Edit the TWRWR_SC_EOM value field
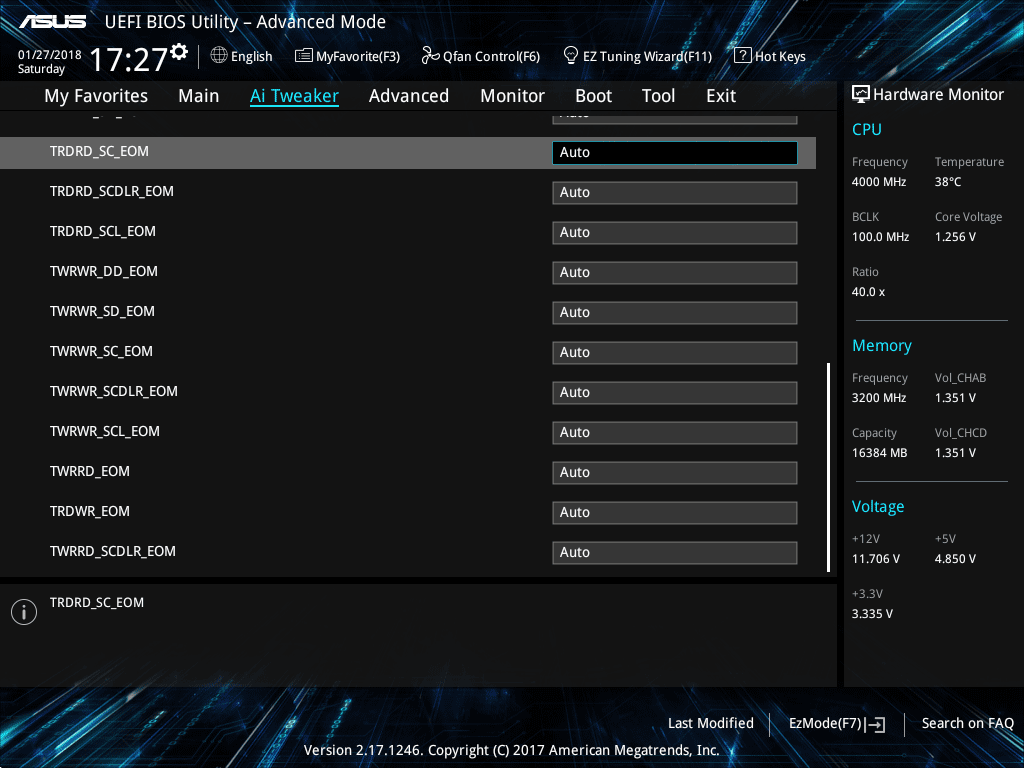 pyautogui.click(x=675, y=353)
